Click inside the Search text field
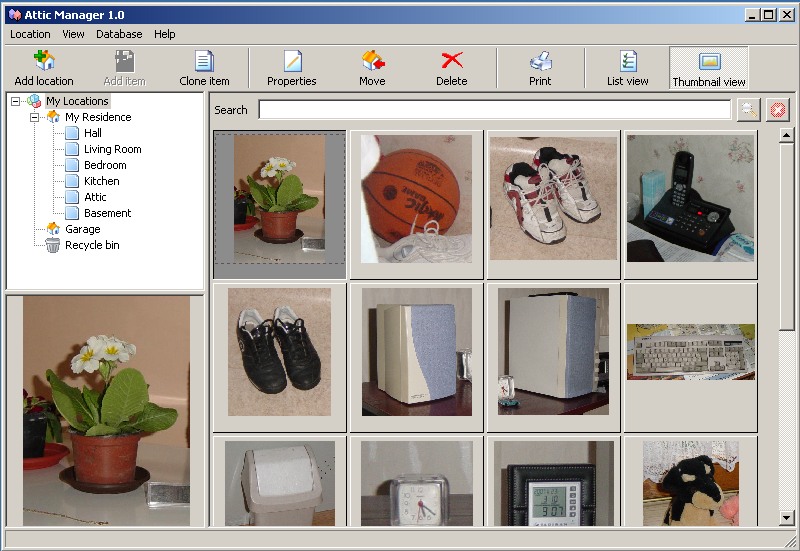Viewport: 800px width, 551px height. tap(494, 110)
